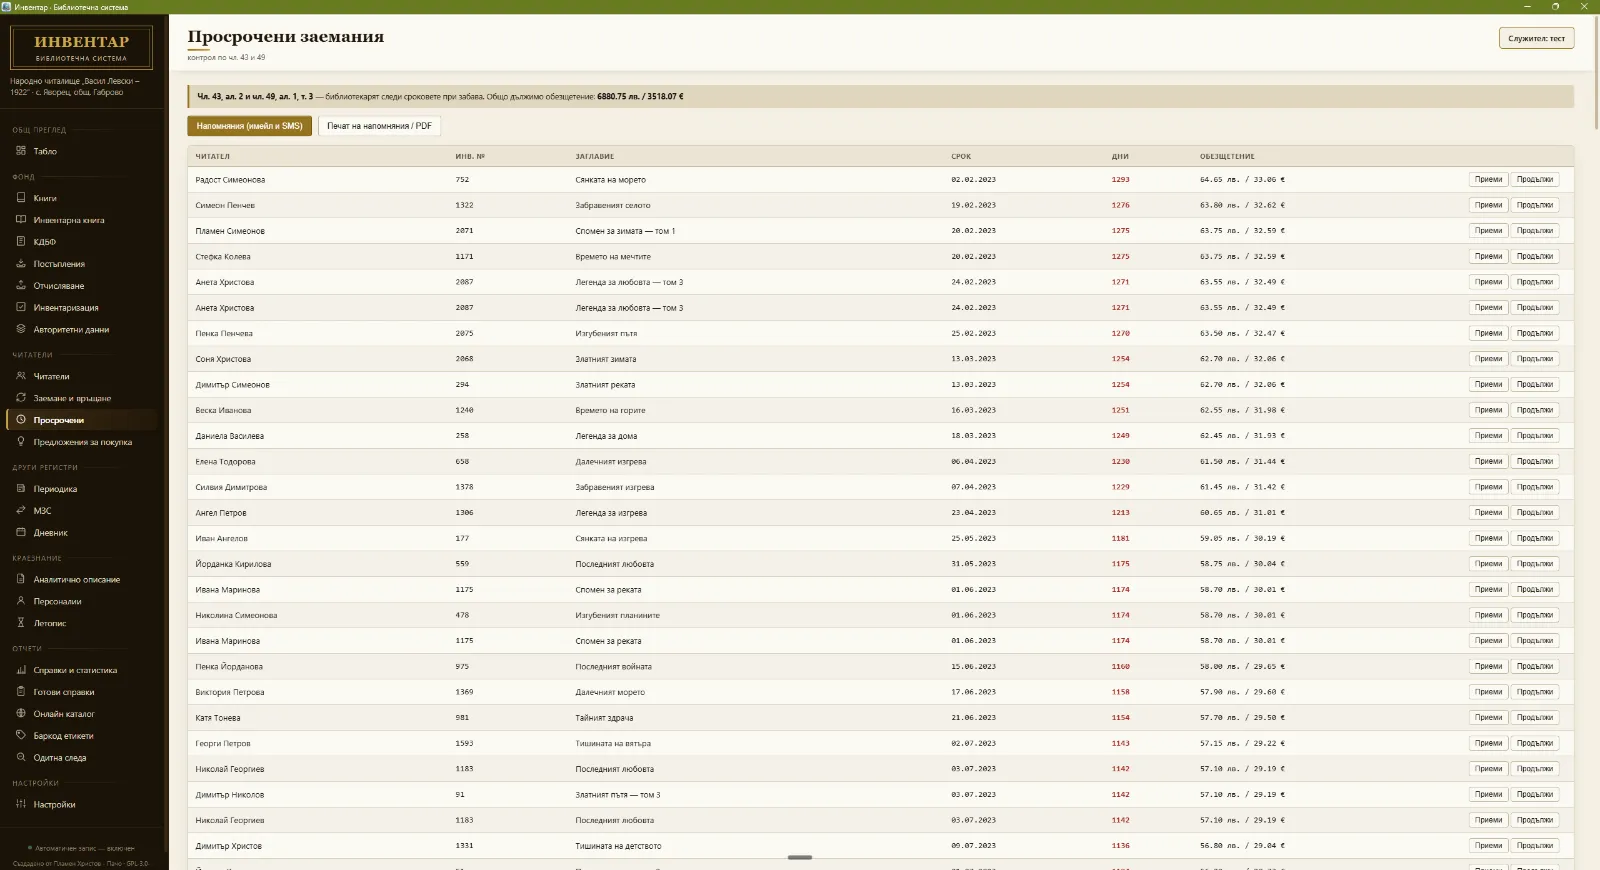Image resolution: width=1600 pixels, height=870 pixels.
Task: Click the Просрочени clock icon
Action: pos(21,420)
